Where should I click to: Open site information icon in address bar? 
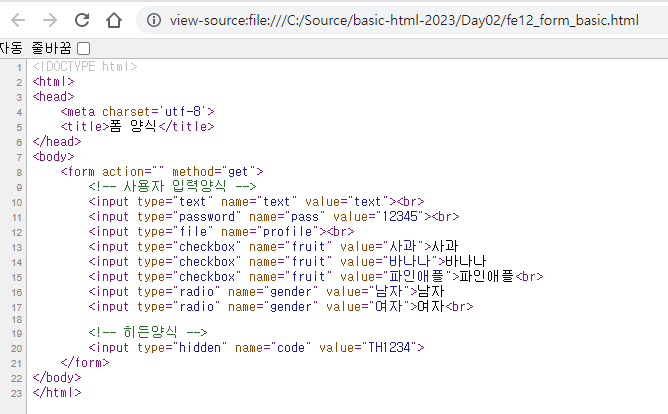pyautogui.click(x=154, y=20)
